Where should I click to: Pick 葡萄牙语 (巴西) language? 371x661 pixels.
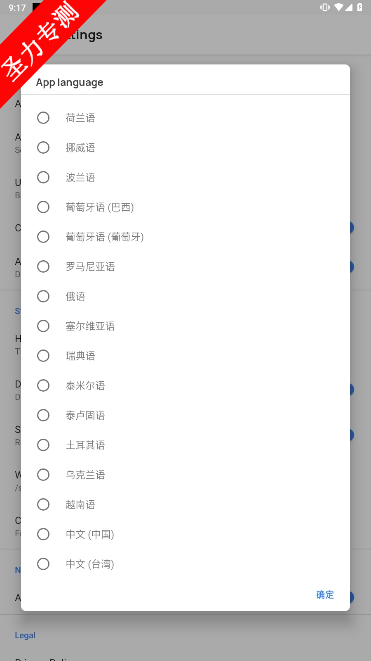coord(186,207)
